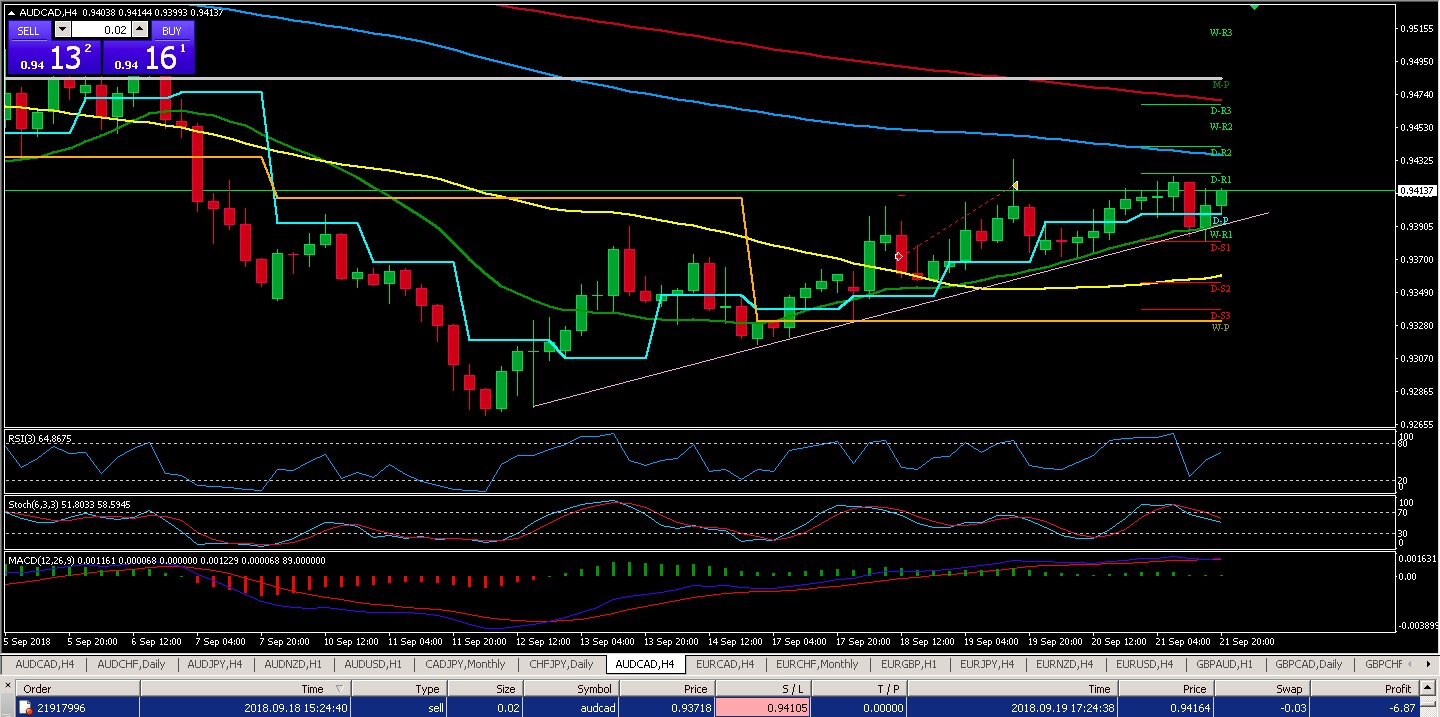1440x717 pixels.
Task: Click the MACD(12,26,9) indicator label
Action: [166, 561]
